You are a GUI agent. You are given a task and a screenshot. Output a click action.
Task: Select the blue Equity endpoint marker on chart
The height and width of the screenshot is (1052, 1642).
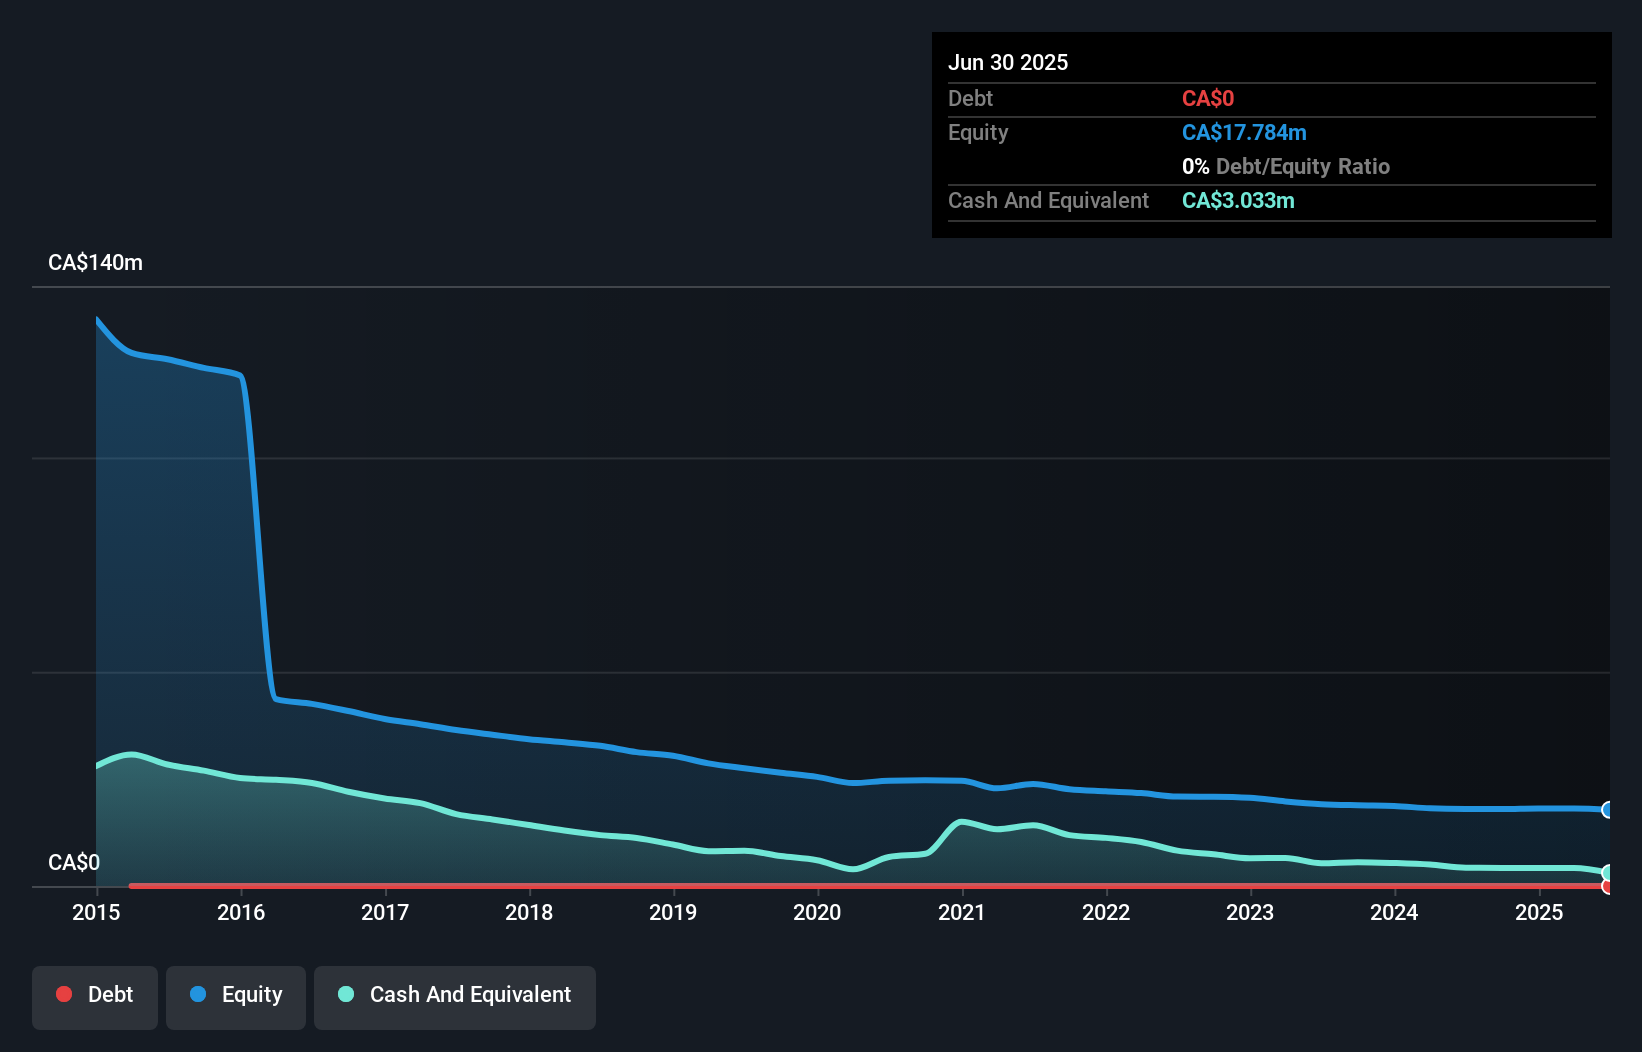[x=1606, y=810]
